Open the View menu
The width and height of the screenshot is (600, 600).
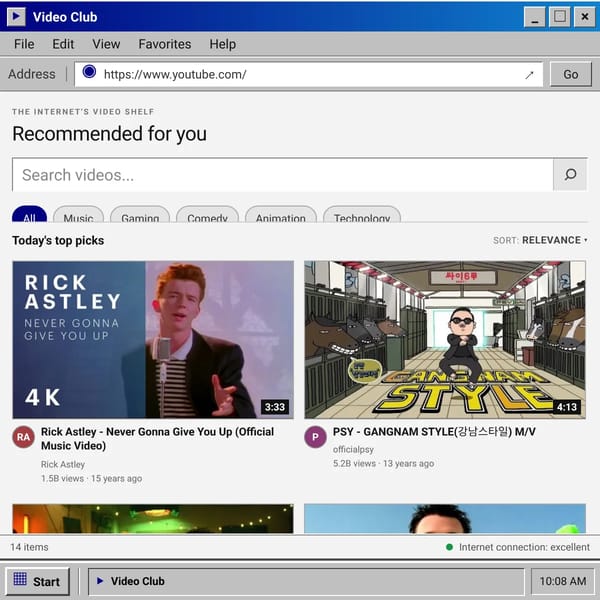(x=106, y=44)
